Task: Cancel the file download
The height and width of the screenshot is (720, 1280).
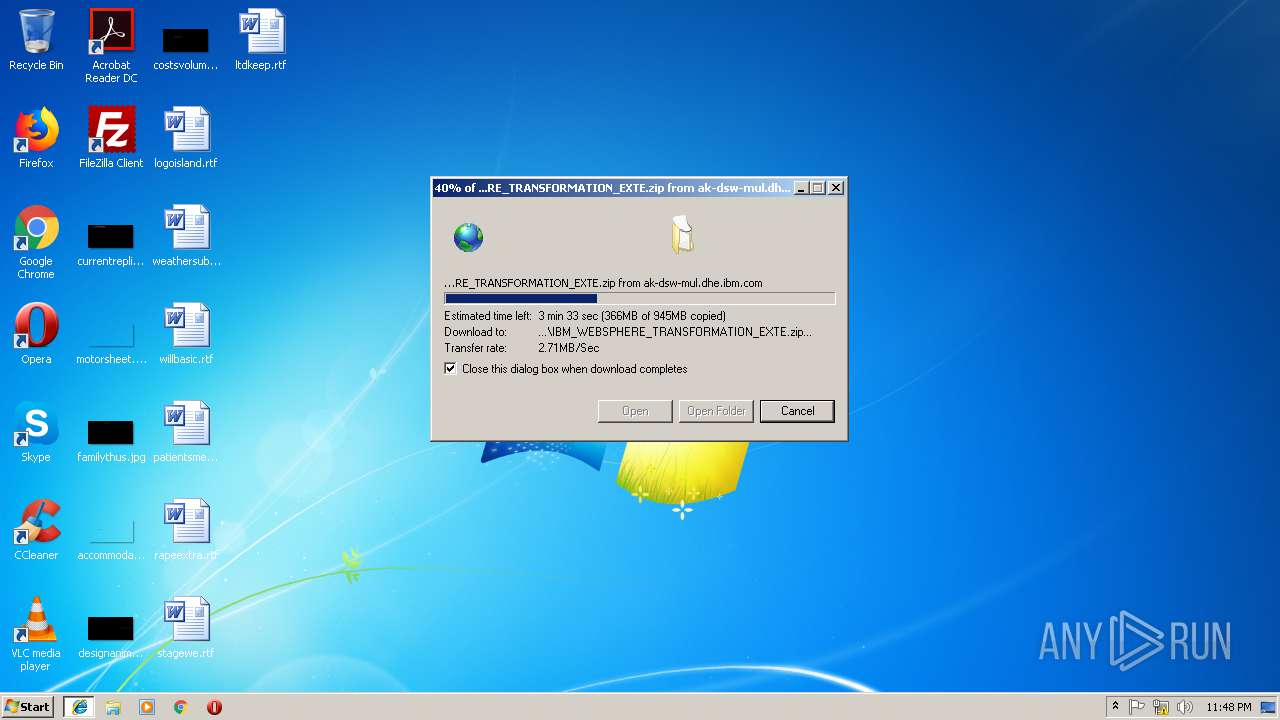Action: 797,411
